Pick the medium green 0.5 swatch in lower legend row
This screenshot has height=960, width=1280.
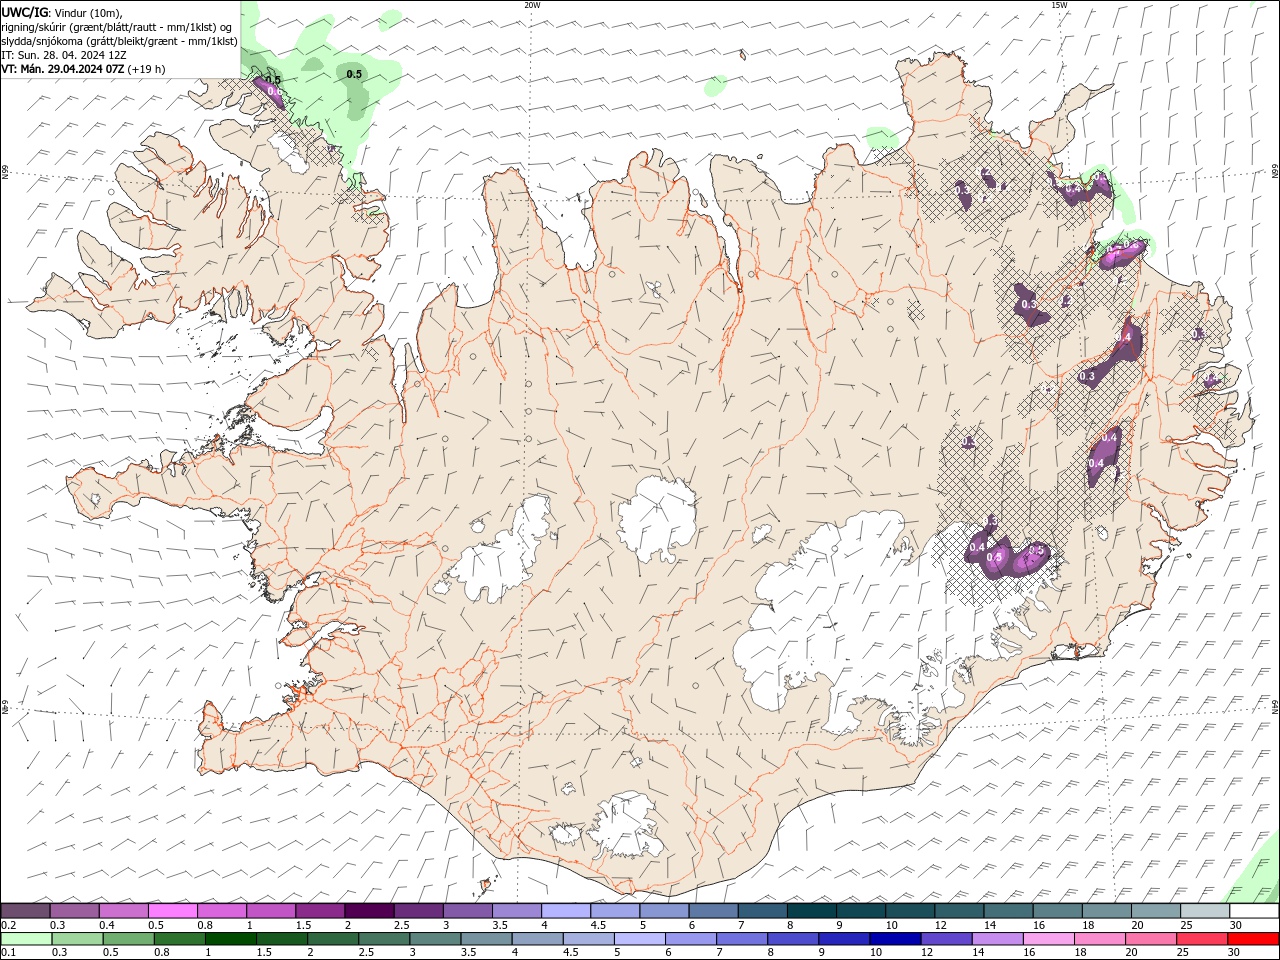[128, 939]
